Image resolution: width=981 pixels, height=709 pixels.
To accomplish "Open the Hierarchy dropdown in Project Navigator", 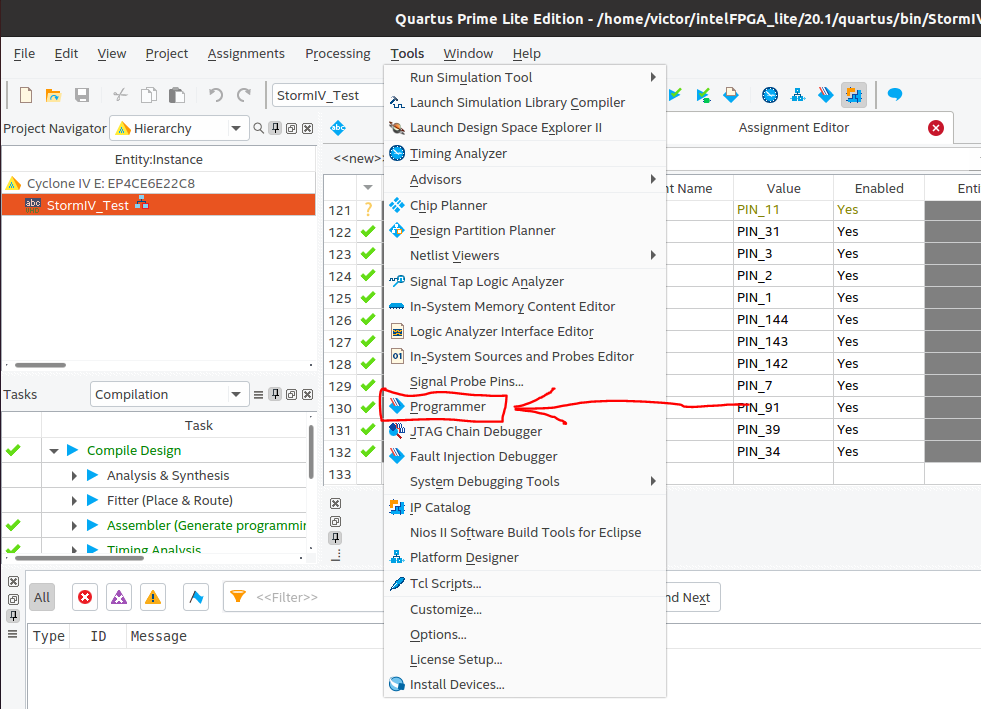I will coord(180,128).
